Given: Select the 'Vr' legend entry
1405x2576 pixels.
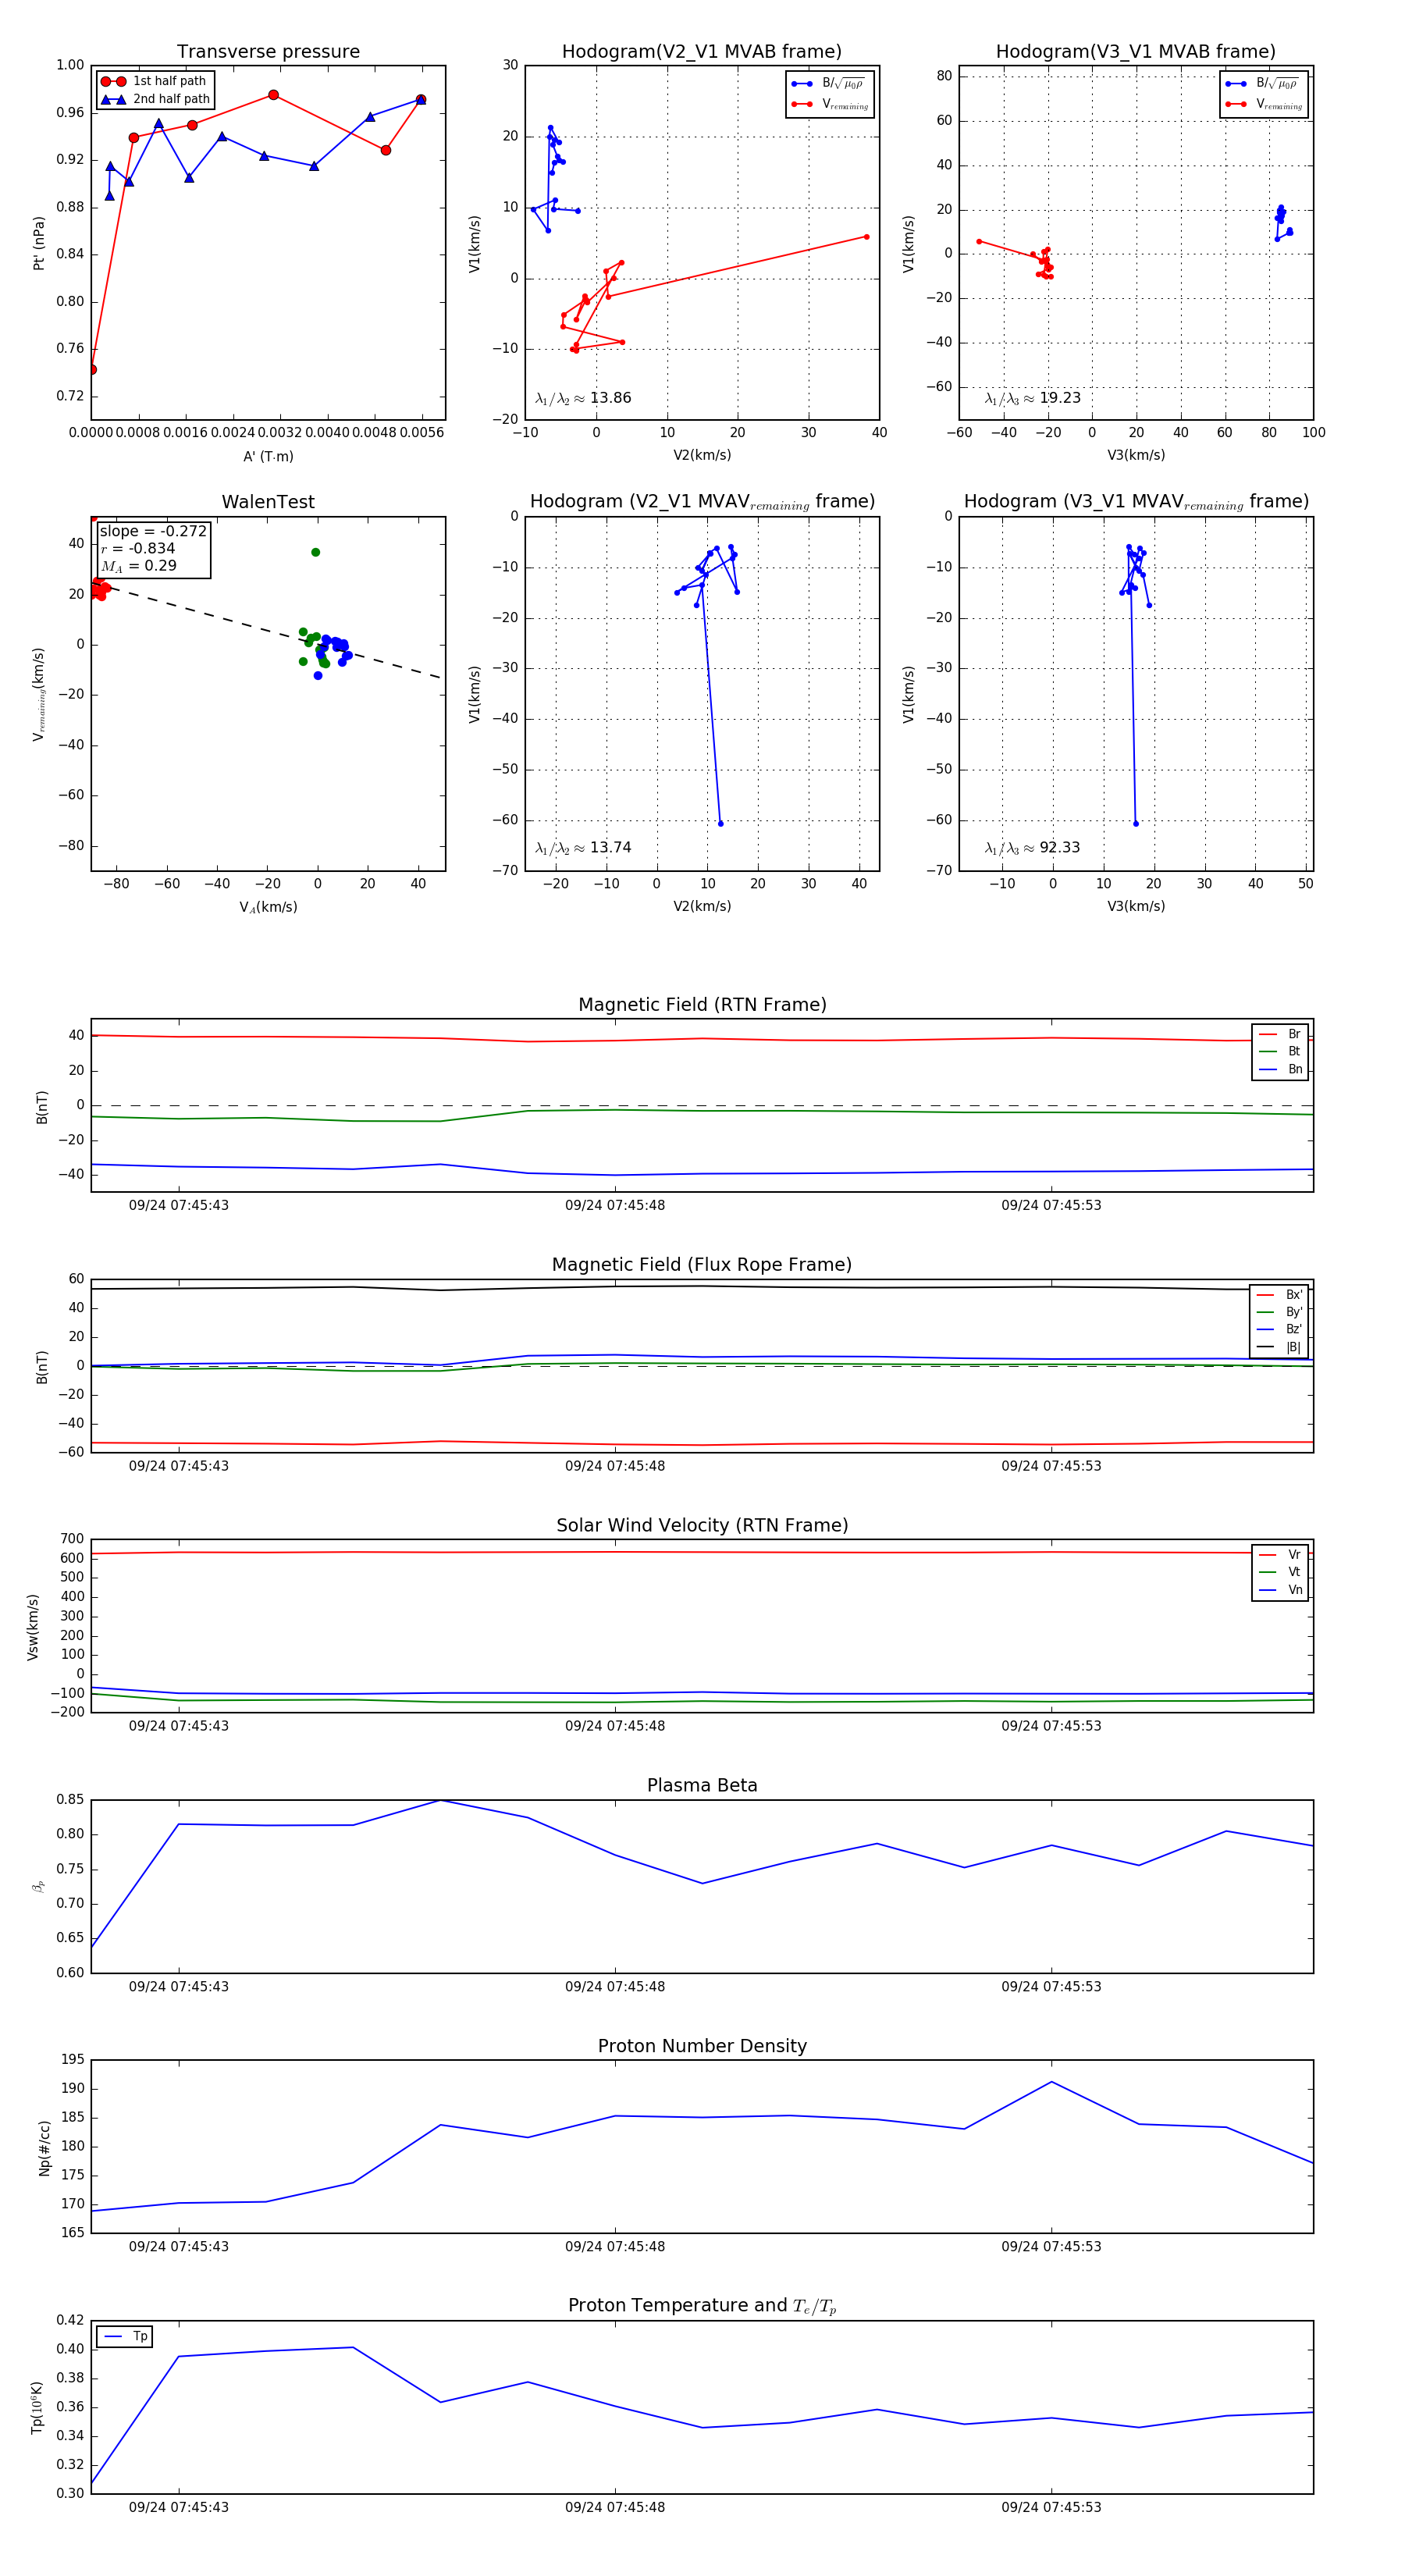Looking at the screenshot, I should [1280, 1555].
